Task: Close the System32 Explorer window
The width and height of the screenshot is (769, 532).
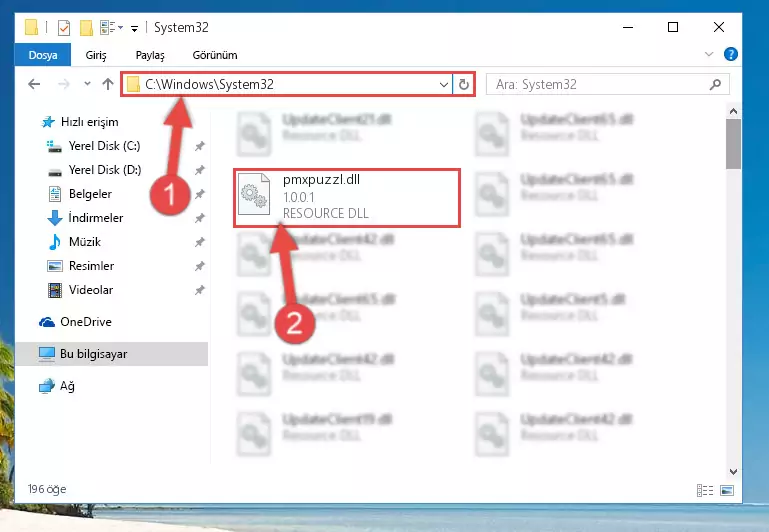Action: tap(718, 27)
